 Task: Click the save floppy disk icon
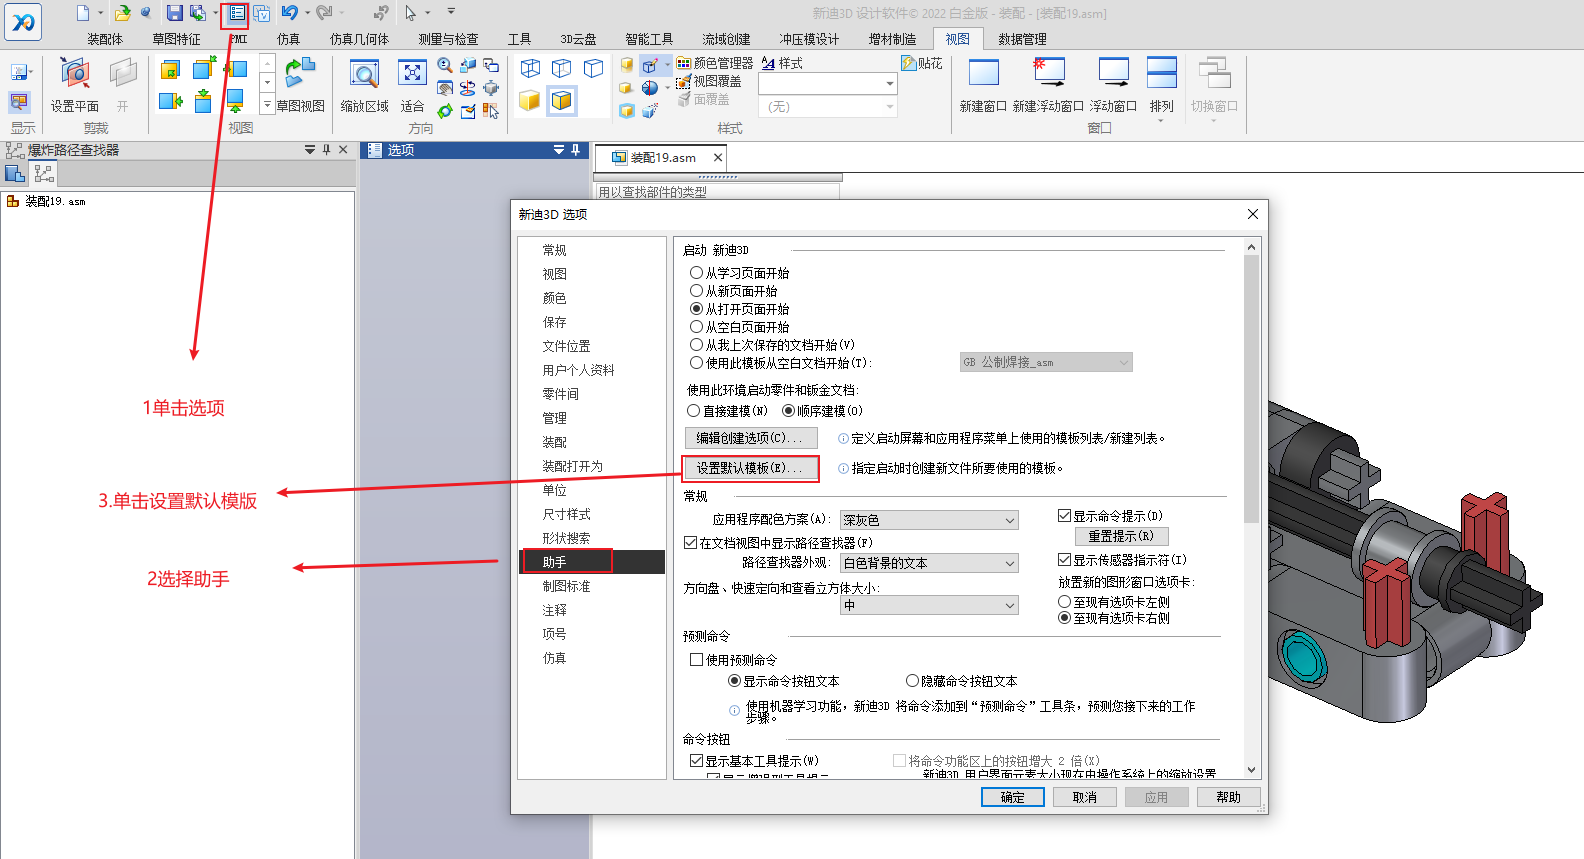click(175, 13)
